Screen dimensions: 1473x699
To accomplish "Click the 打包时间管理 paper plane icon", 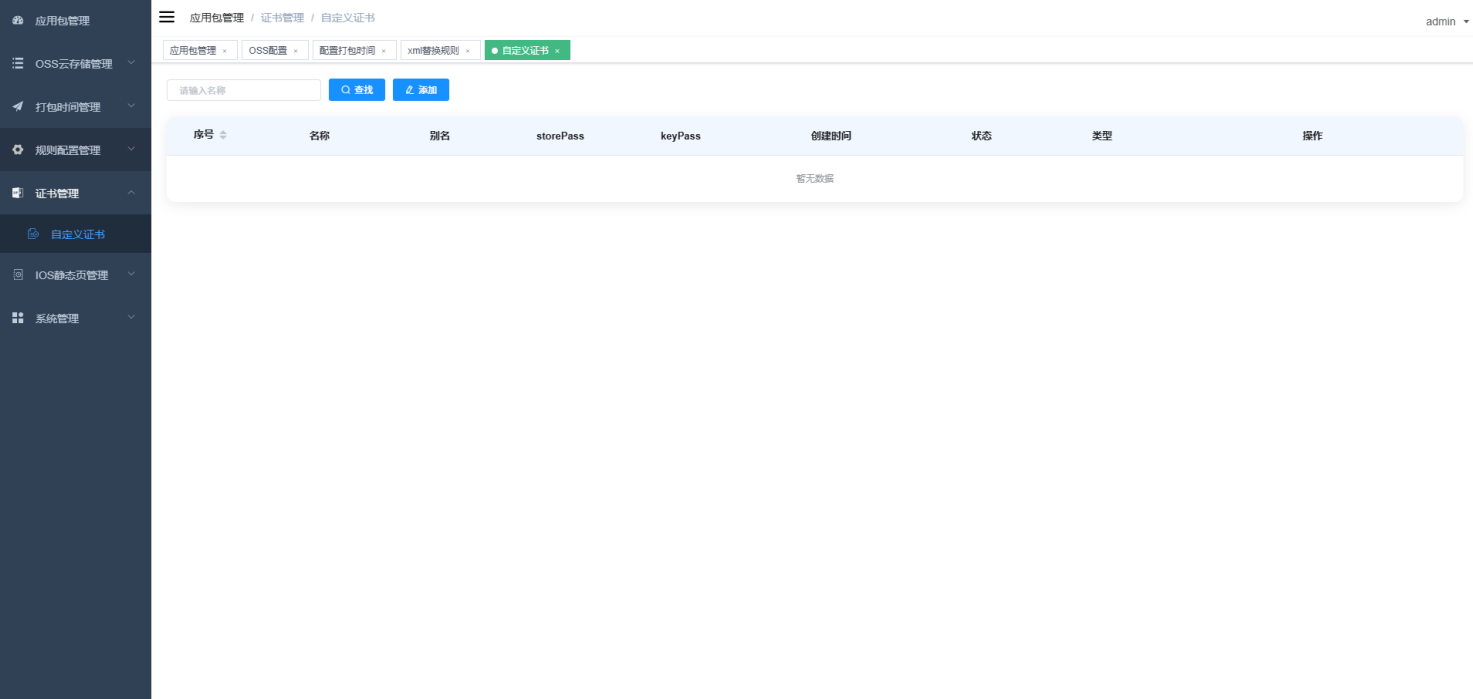I will [x=17, y=107].
